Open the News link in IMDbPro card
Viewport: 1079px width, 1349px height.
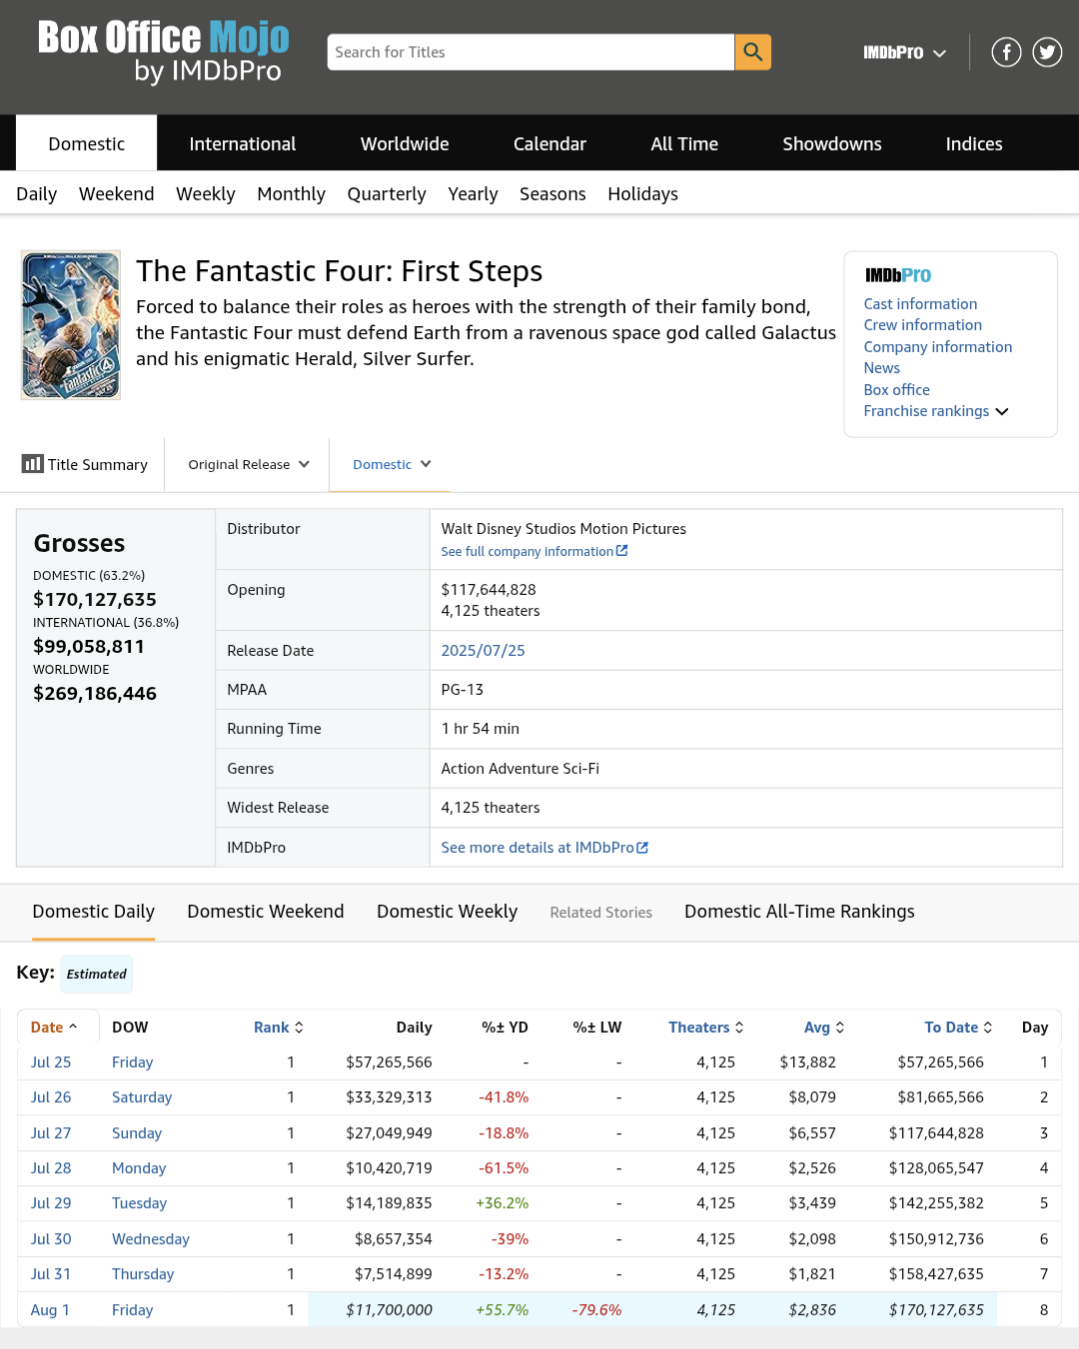click(882, 368)
